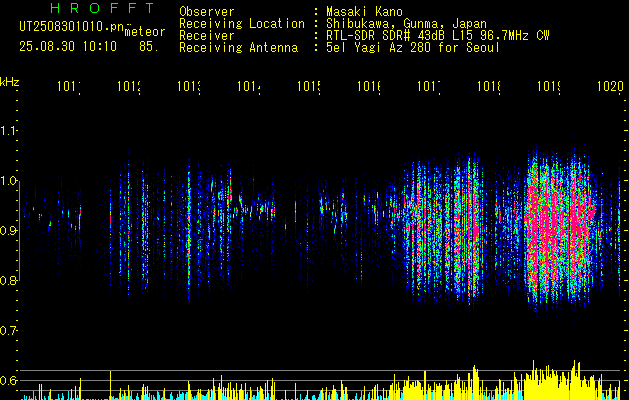Image resolution: width=629 pixels, height=400 pixels.
Task: Click the 1016 time marker
Action: point(369,86)
